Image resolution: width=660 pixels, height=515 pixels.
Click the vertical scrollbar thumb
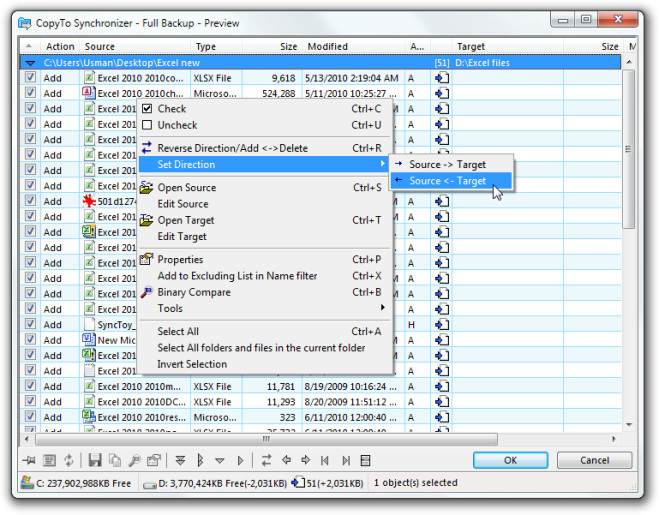click(628, 149)
